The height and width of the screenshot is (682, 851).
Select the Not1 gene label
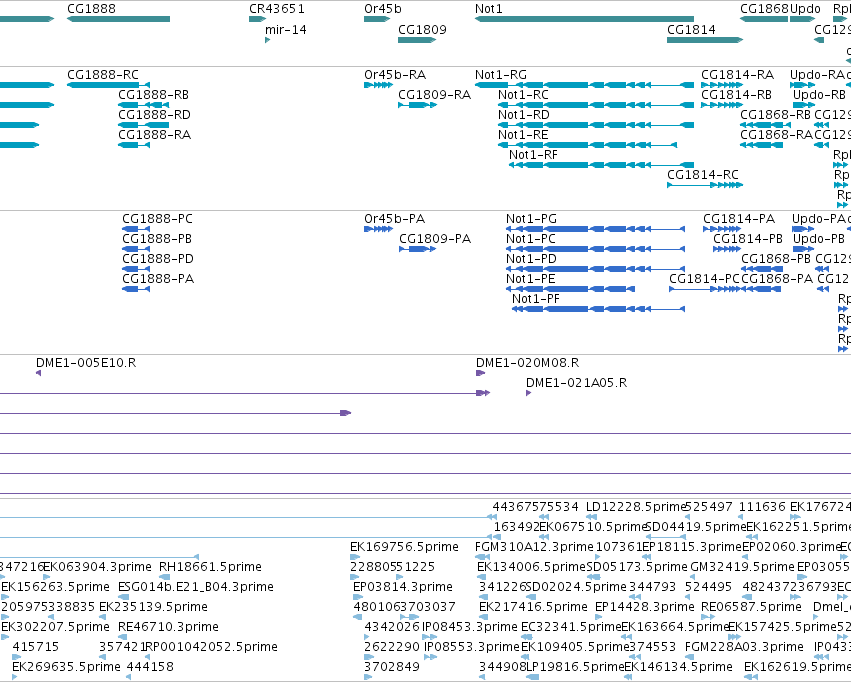488,9
